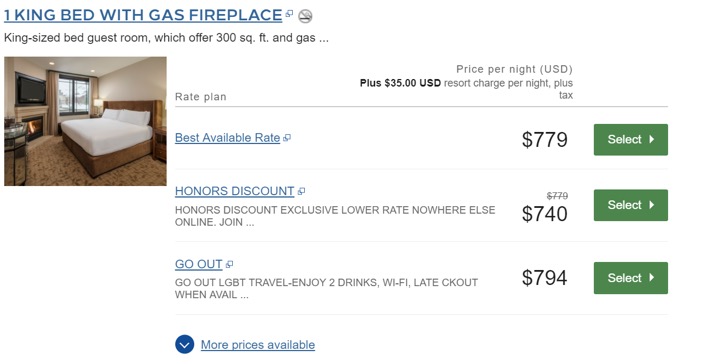This screenshot has height=364, width=704.
Task: Open 1 King Bed with Gas Fireplace details
Action: [x=143, y=15]
